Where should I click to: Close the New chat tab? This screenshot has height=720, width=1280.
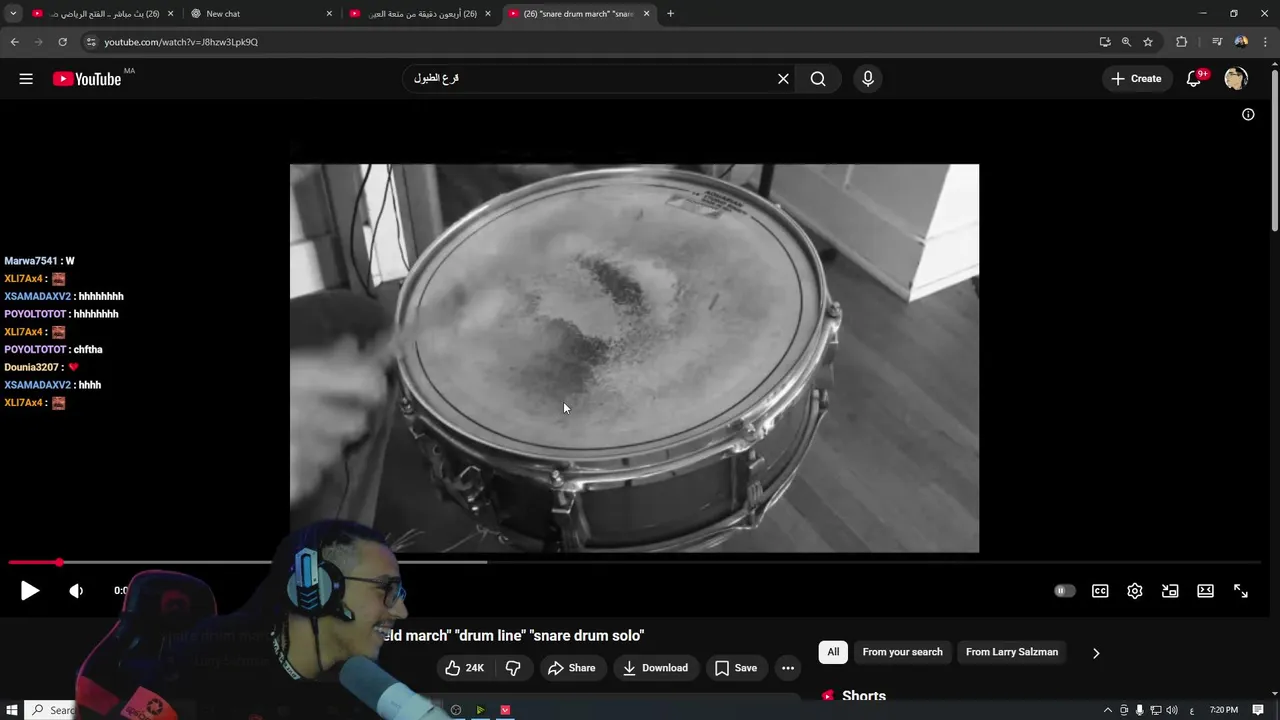(329, 14)
